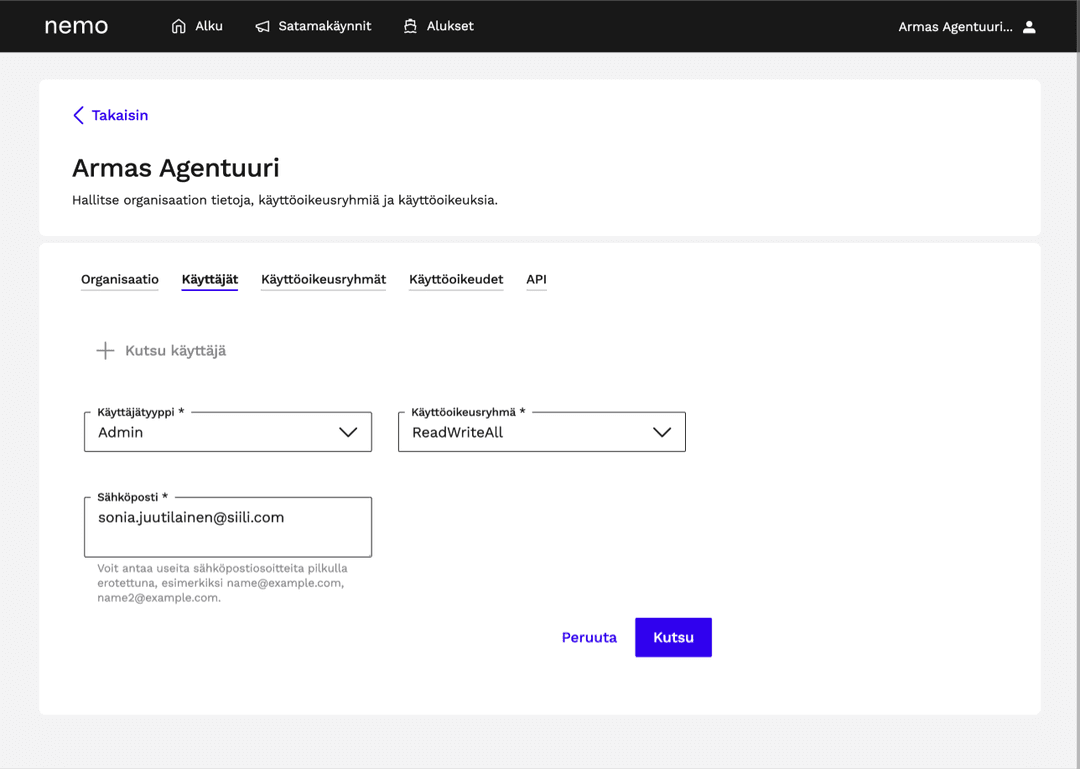Follow the Takaisin link text

[120, 116]
